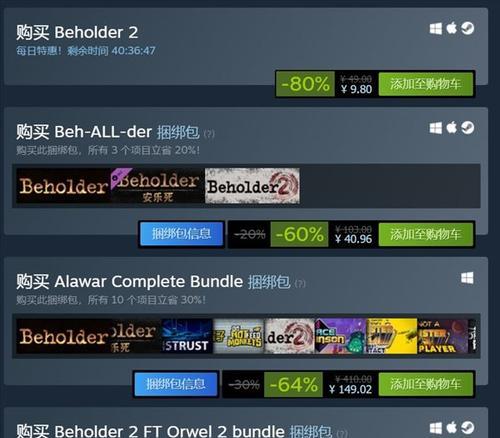Open 捆绑包信息 for the Alawar Complete Bundle

[x=176, y=384]
